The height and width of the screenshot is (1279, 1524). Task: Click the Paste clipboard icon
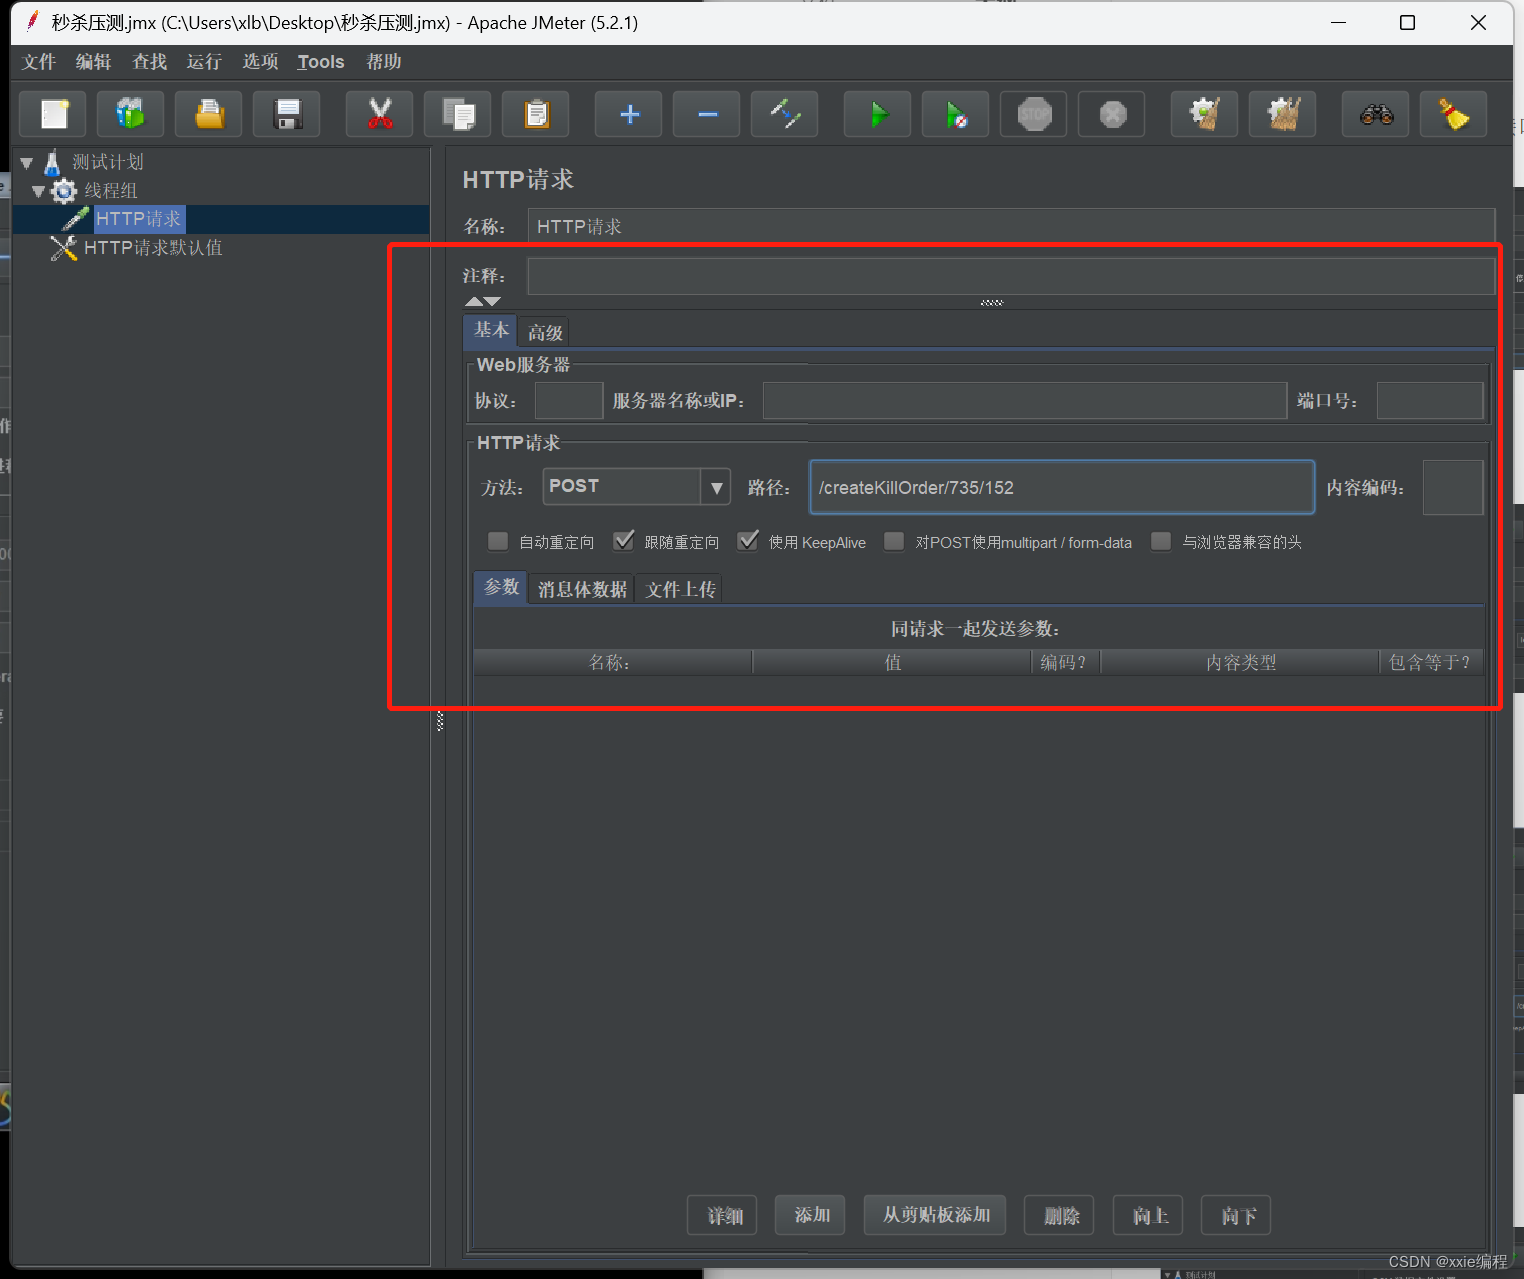[x=536, y=114]
